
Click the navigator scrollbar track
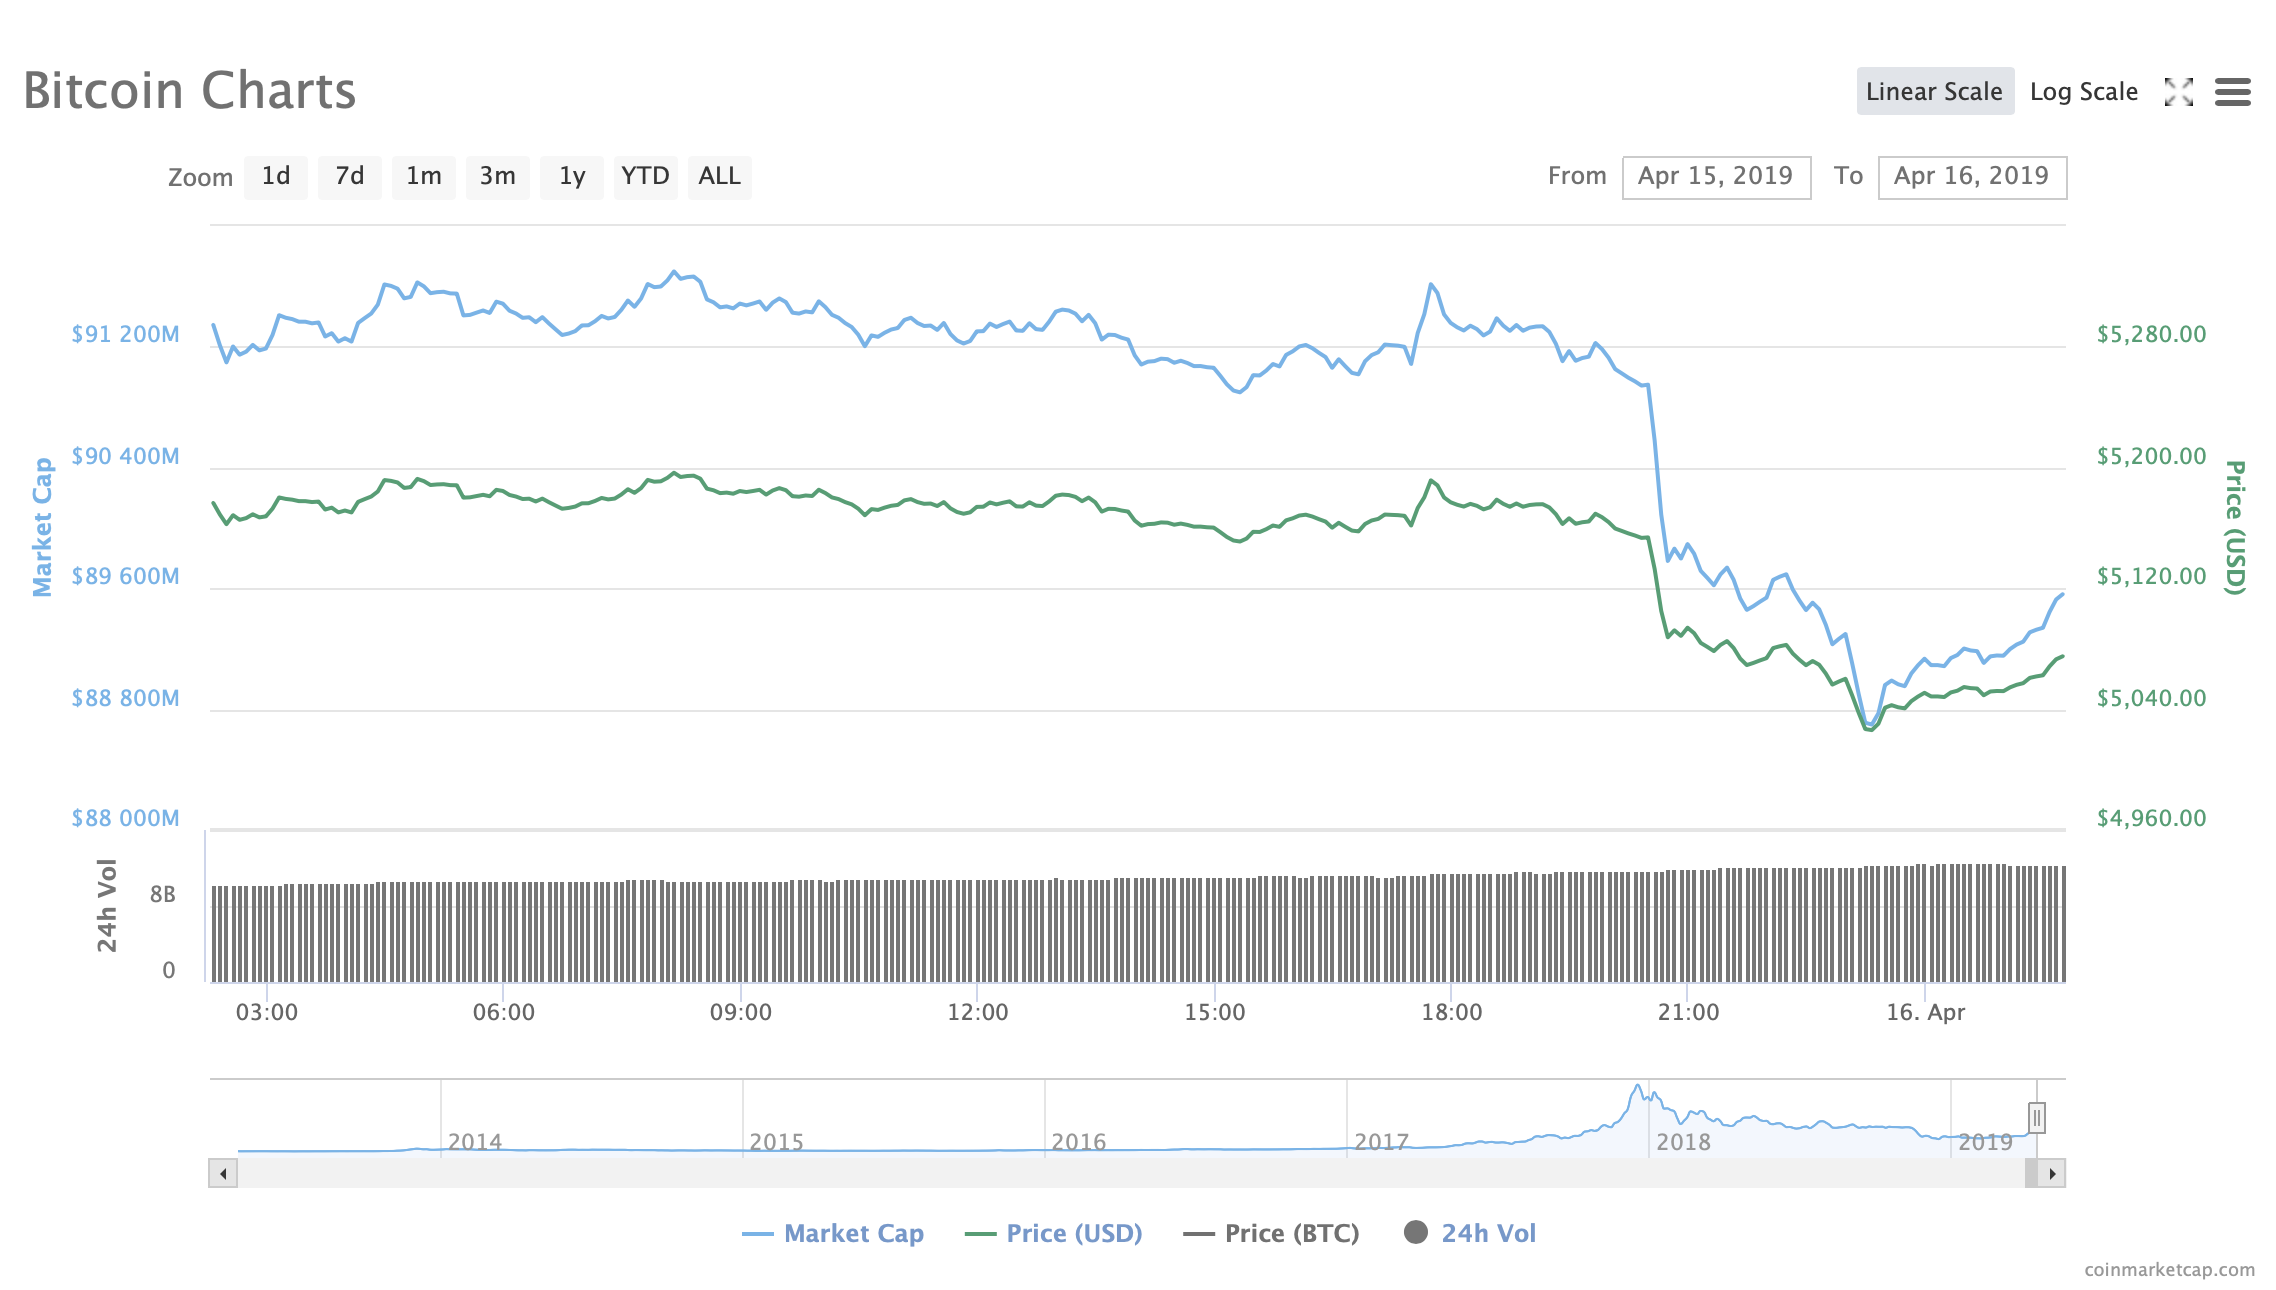(1100, 1173)
